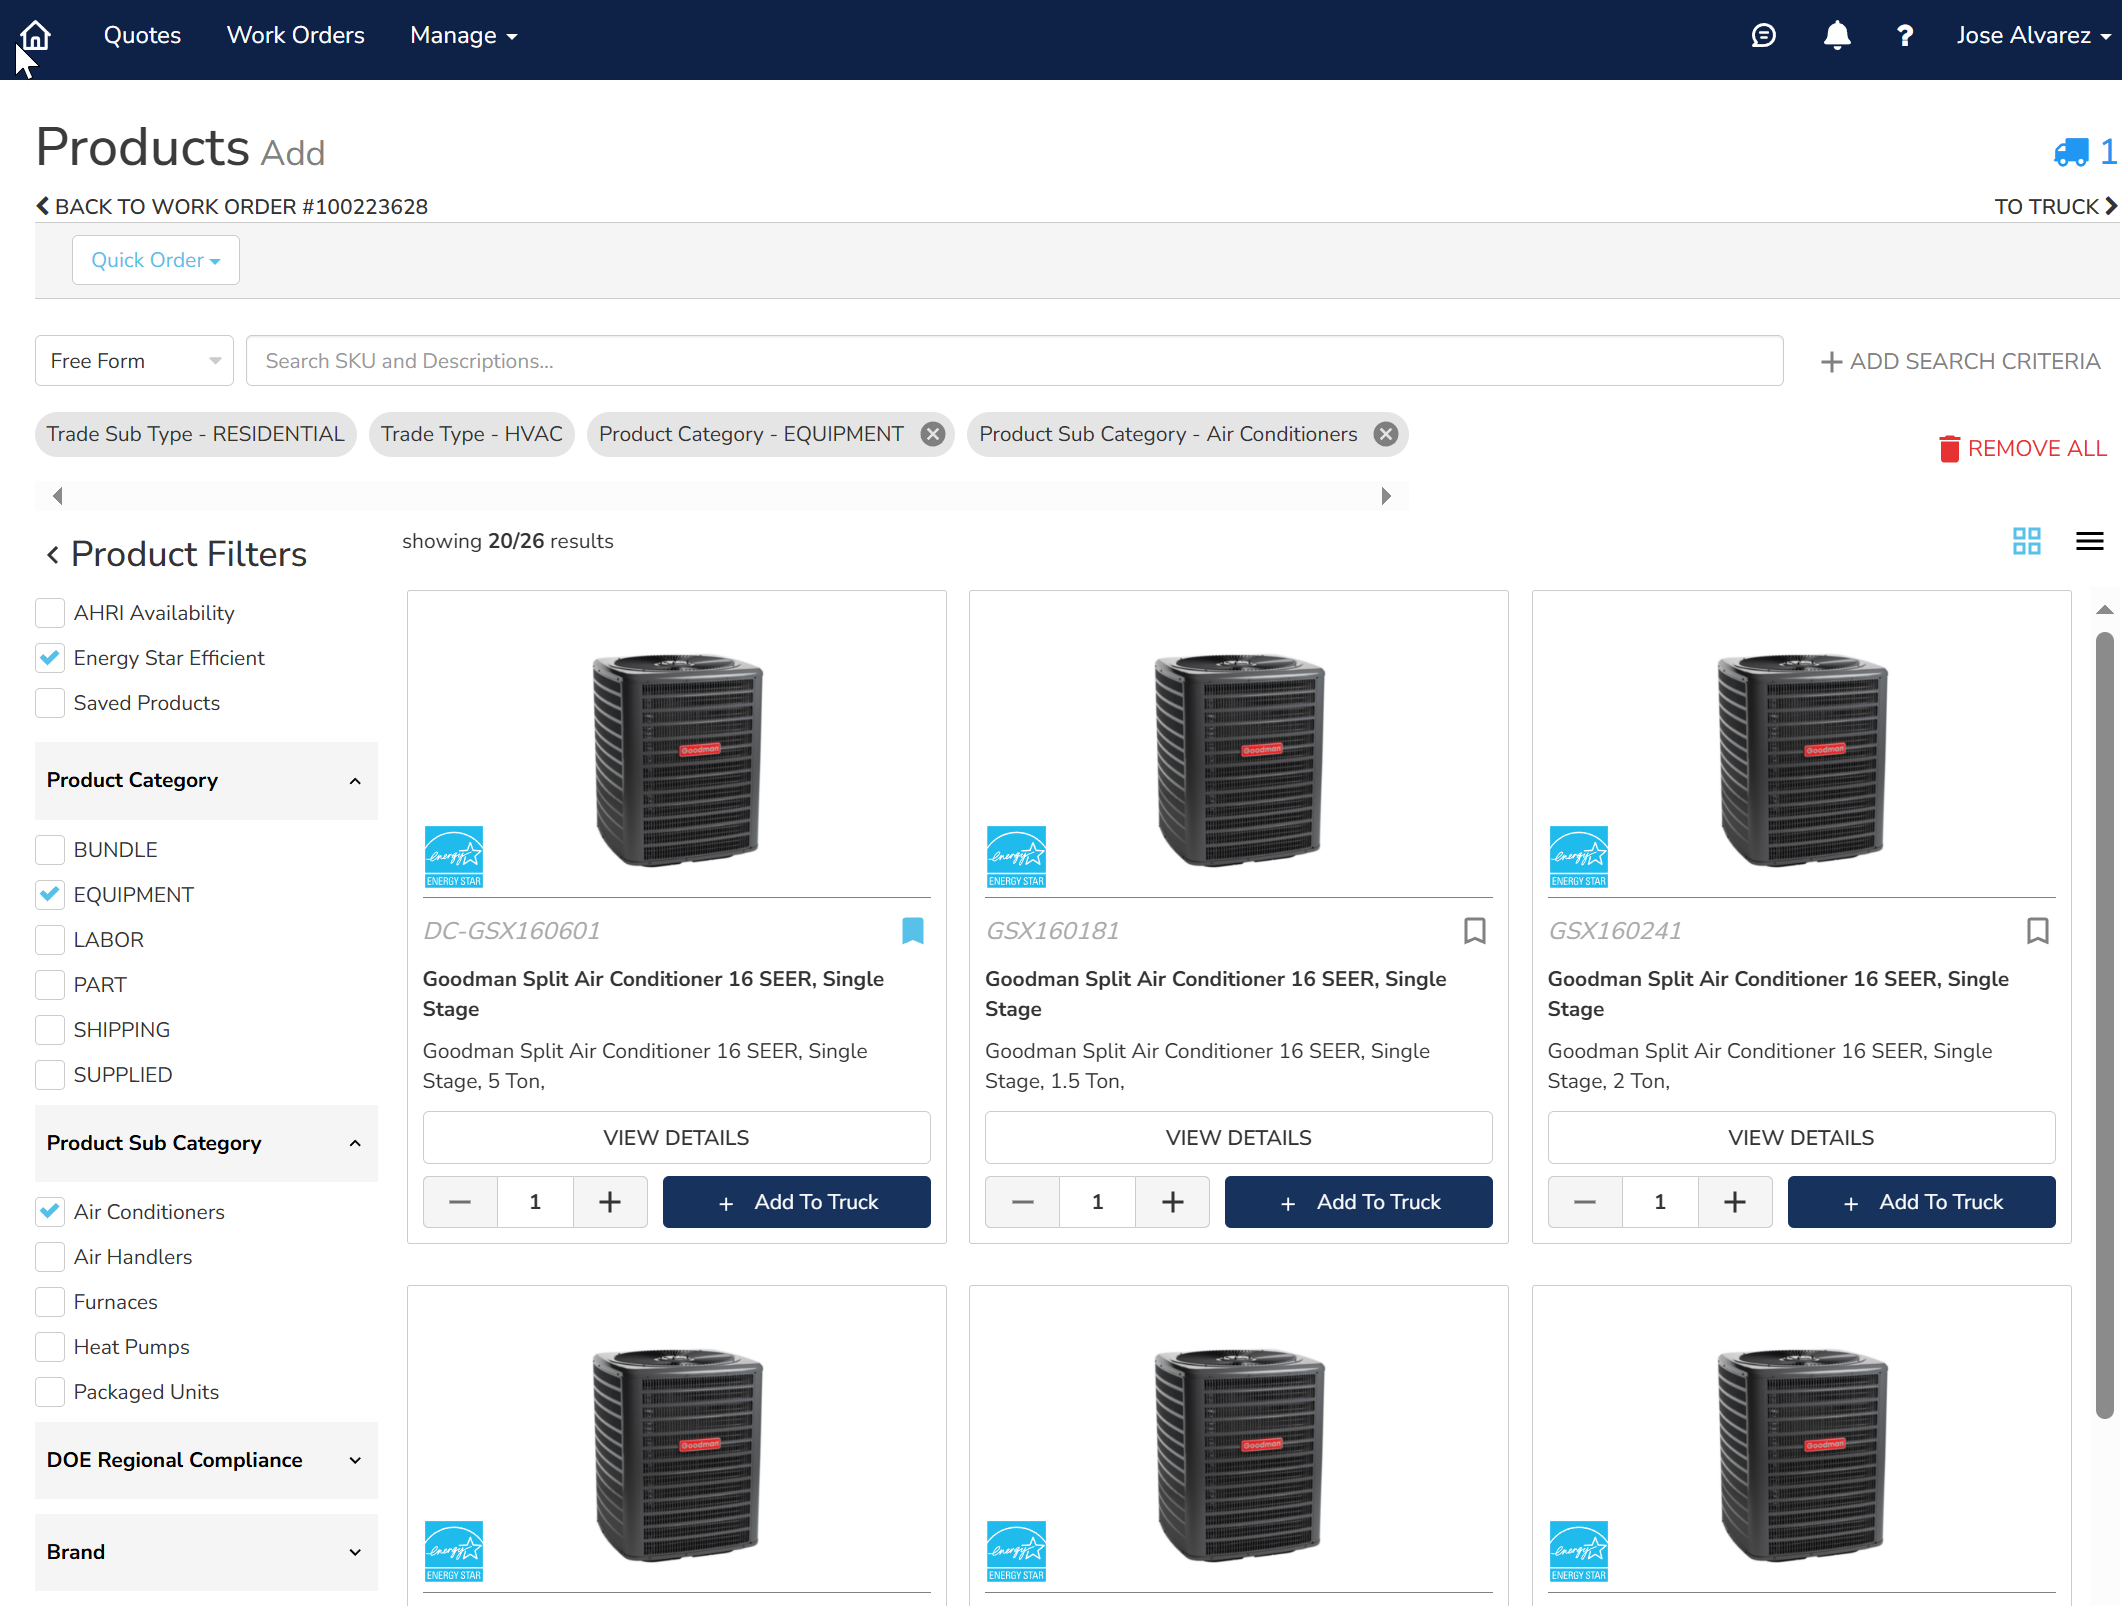2122x1606 pixels.
Task: View details for GSX160241
Action: pos(1801,1138)
